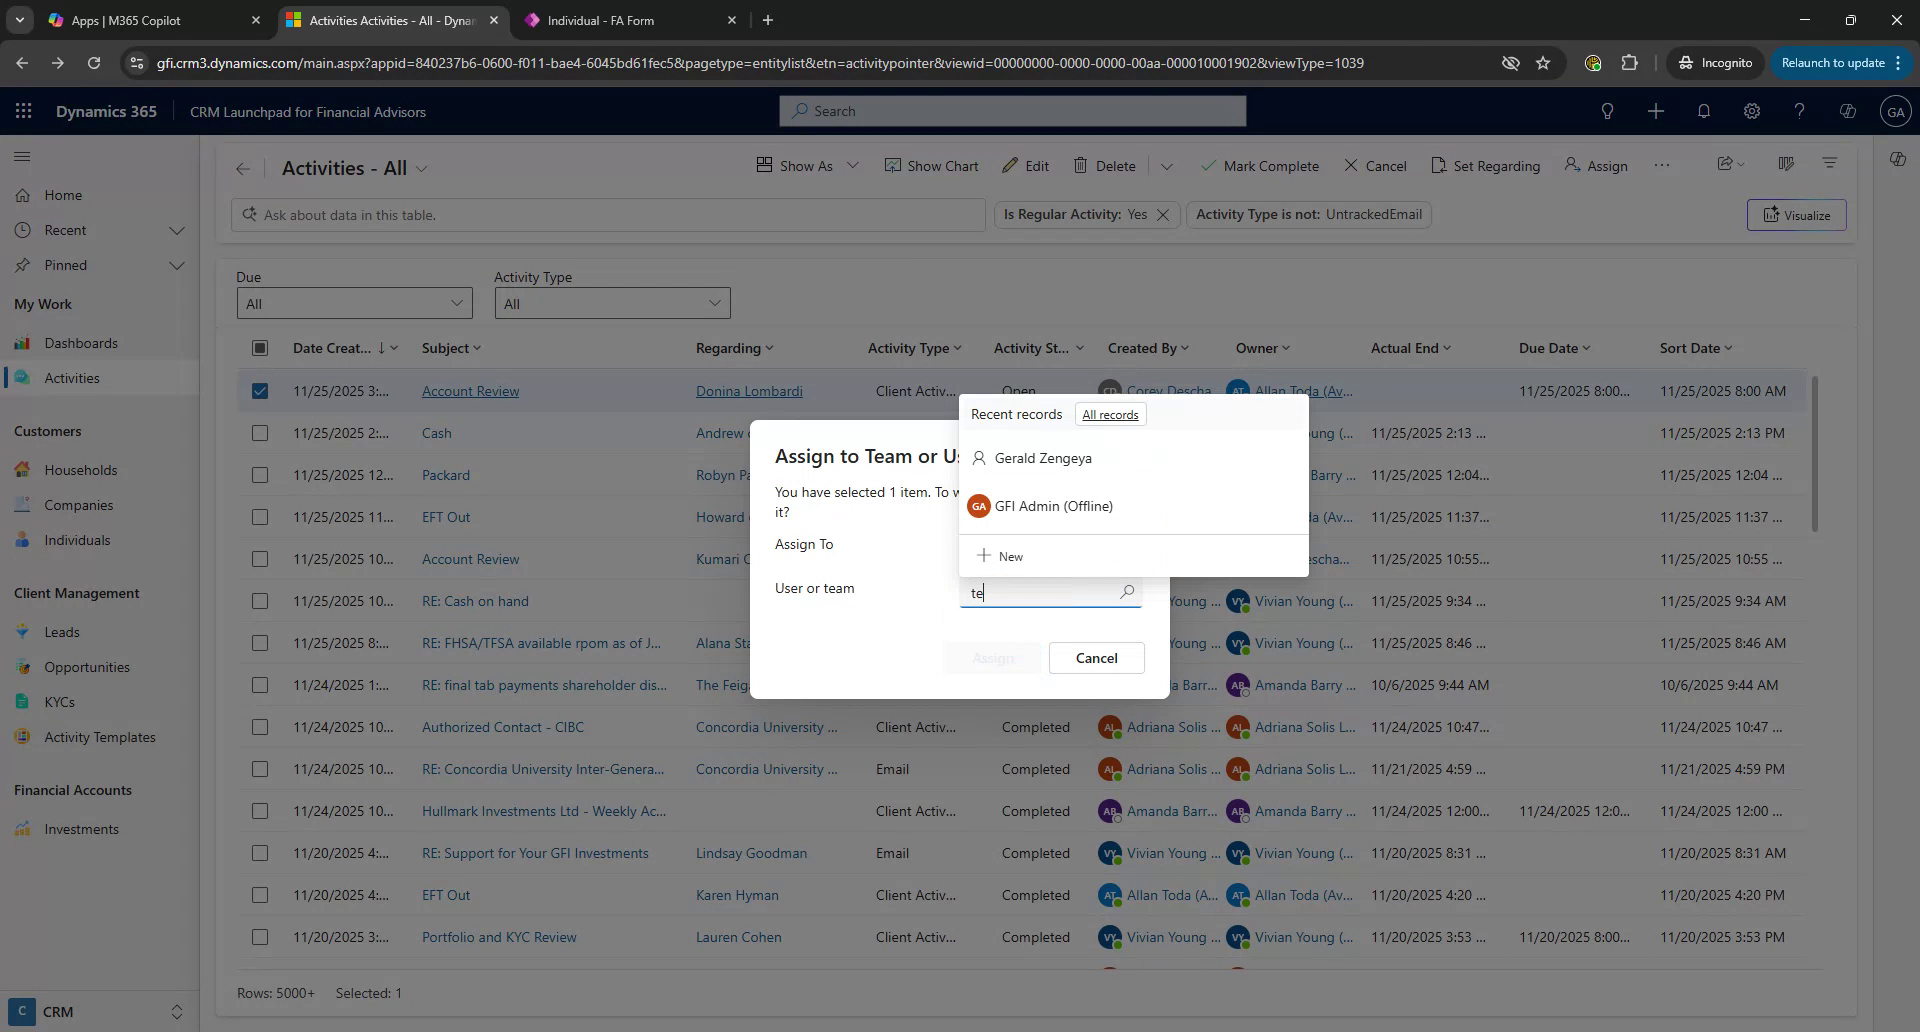Expand the Activities - All view selector

(421, 168)
